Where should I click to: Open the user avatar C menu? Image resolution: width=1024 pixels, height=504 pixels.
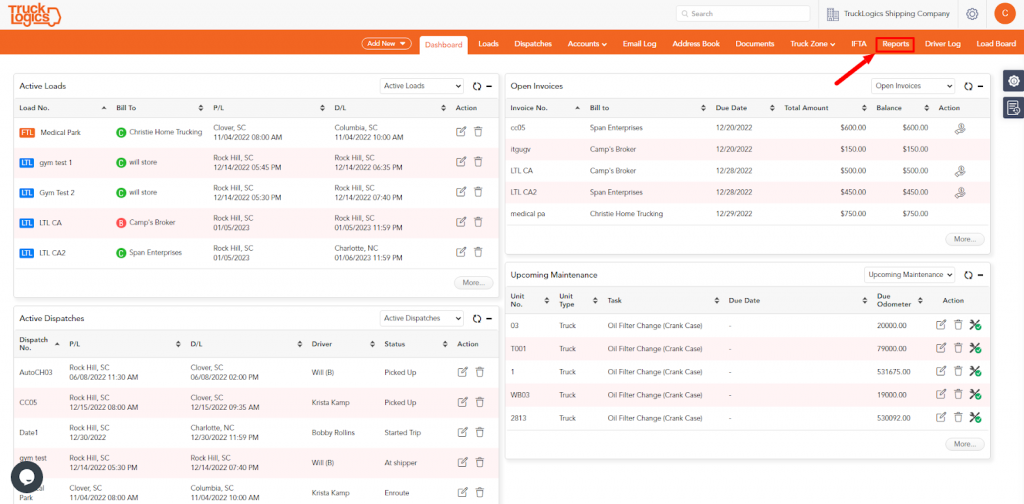pyautogui.click(x=1005, y=14)
